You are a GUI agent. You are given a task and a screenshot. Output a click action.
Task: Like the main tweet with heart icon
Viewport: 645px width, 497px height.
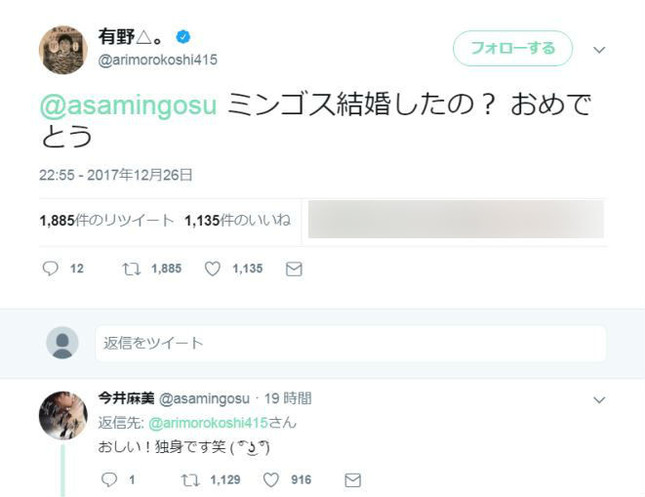(x=212, y=269)
